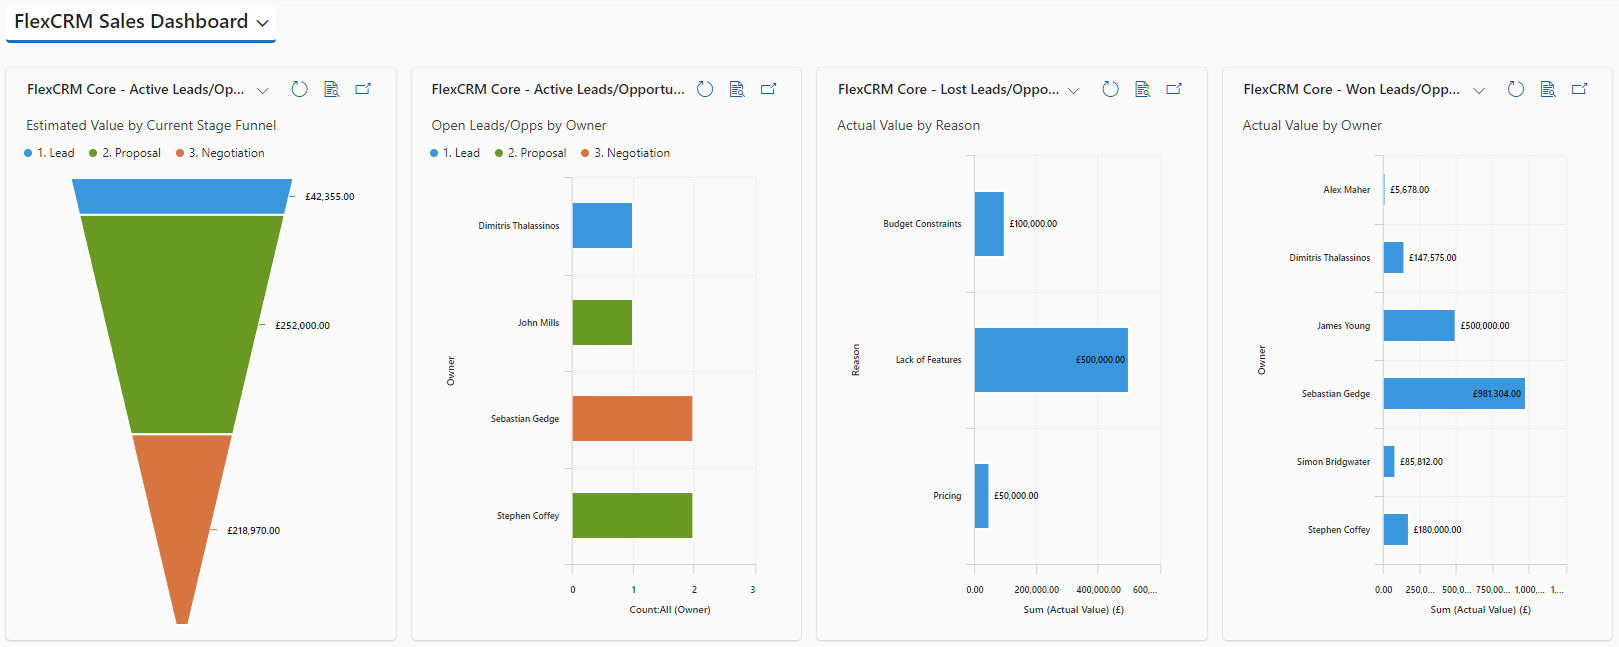
Task: Click the Pricing bar
Action: [982, 496]
